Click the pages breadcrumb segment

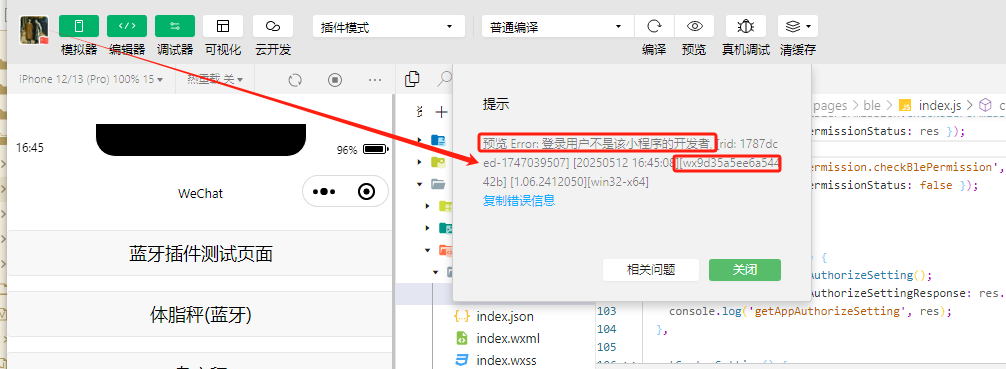[x=830, y=106]
